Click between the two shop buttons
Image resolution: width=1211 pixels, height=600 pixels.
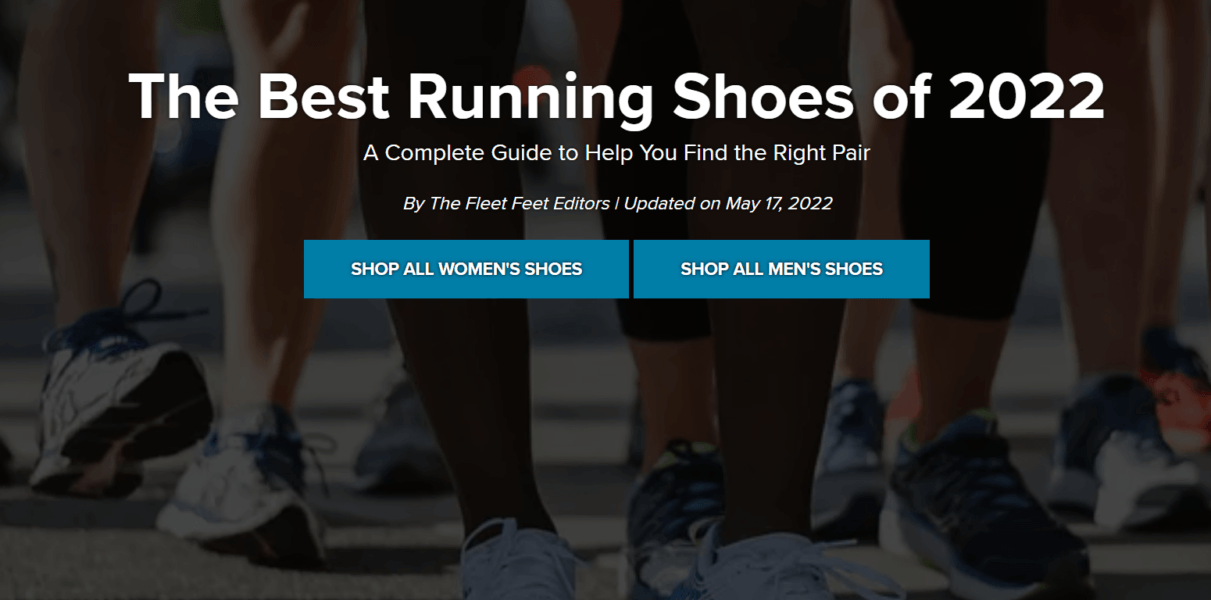630,268
